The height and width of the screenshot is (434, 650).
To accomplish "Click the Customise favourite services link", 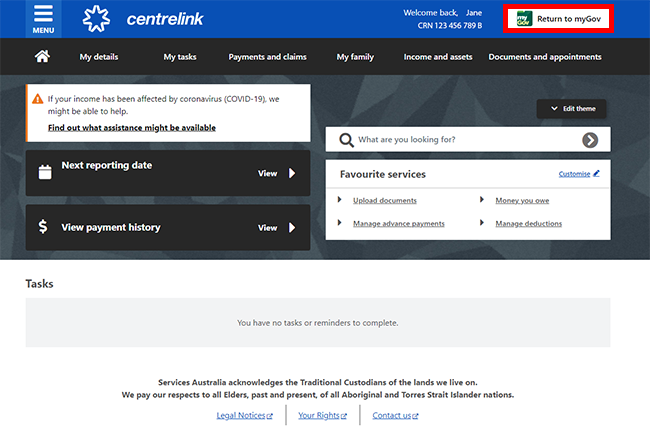I will pyautogui.click(x=578, y=174).
